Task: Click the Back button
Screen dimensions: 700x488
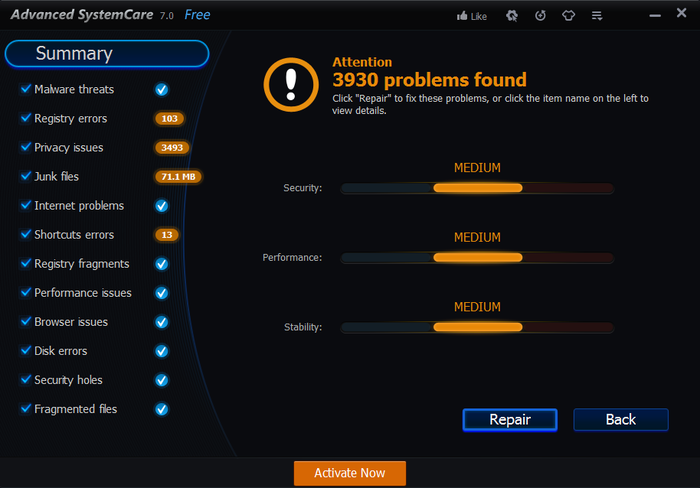Action: click(x=621, y=420)
